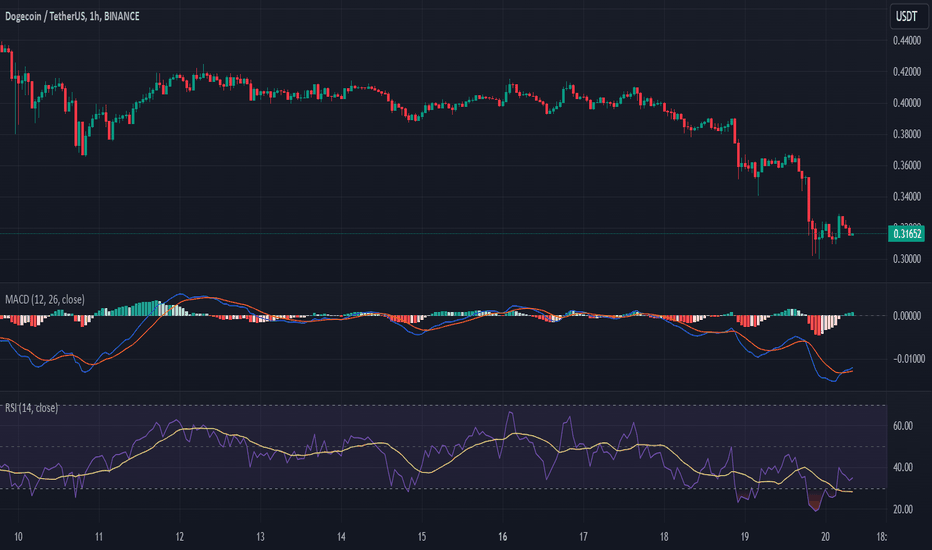Image resolution: width=932 pixels, height=550 pixels.
Task: Click the MACD -0.01000 axis label
Action: tap(907, 359)
